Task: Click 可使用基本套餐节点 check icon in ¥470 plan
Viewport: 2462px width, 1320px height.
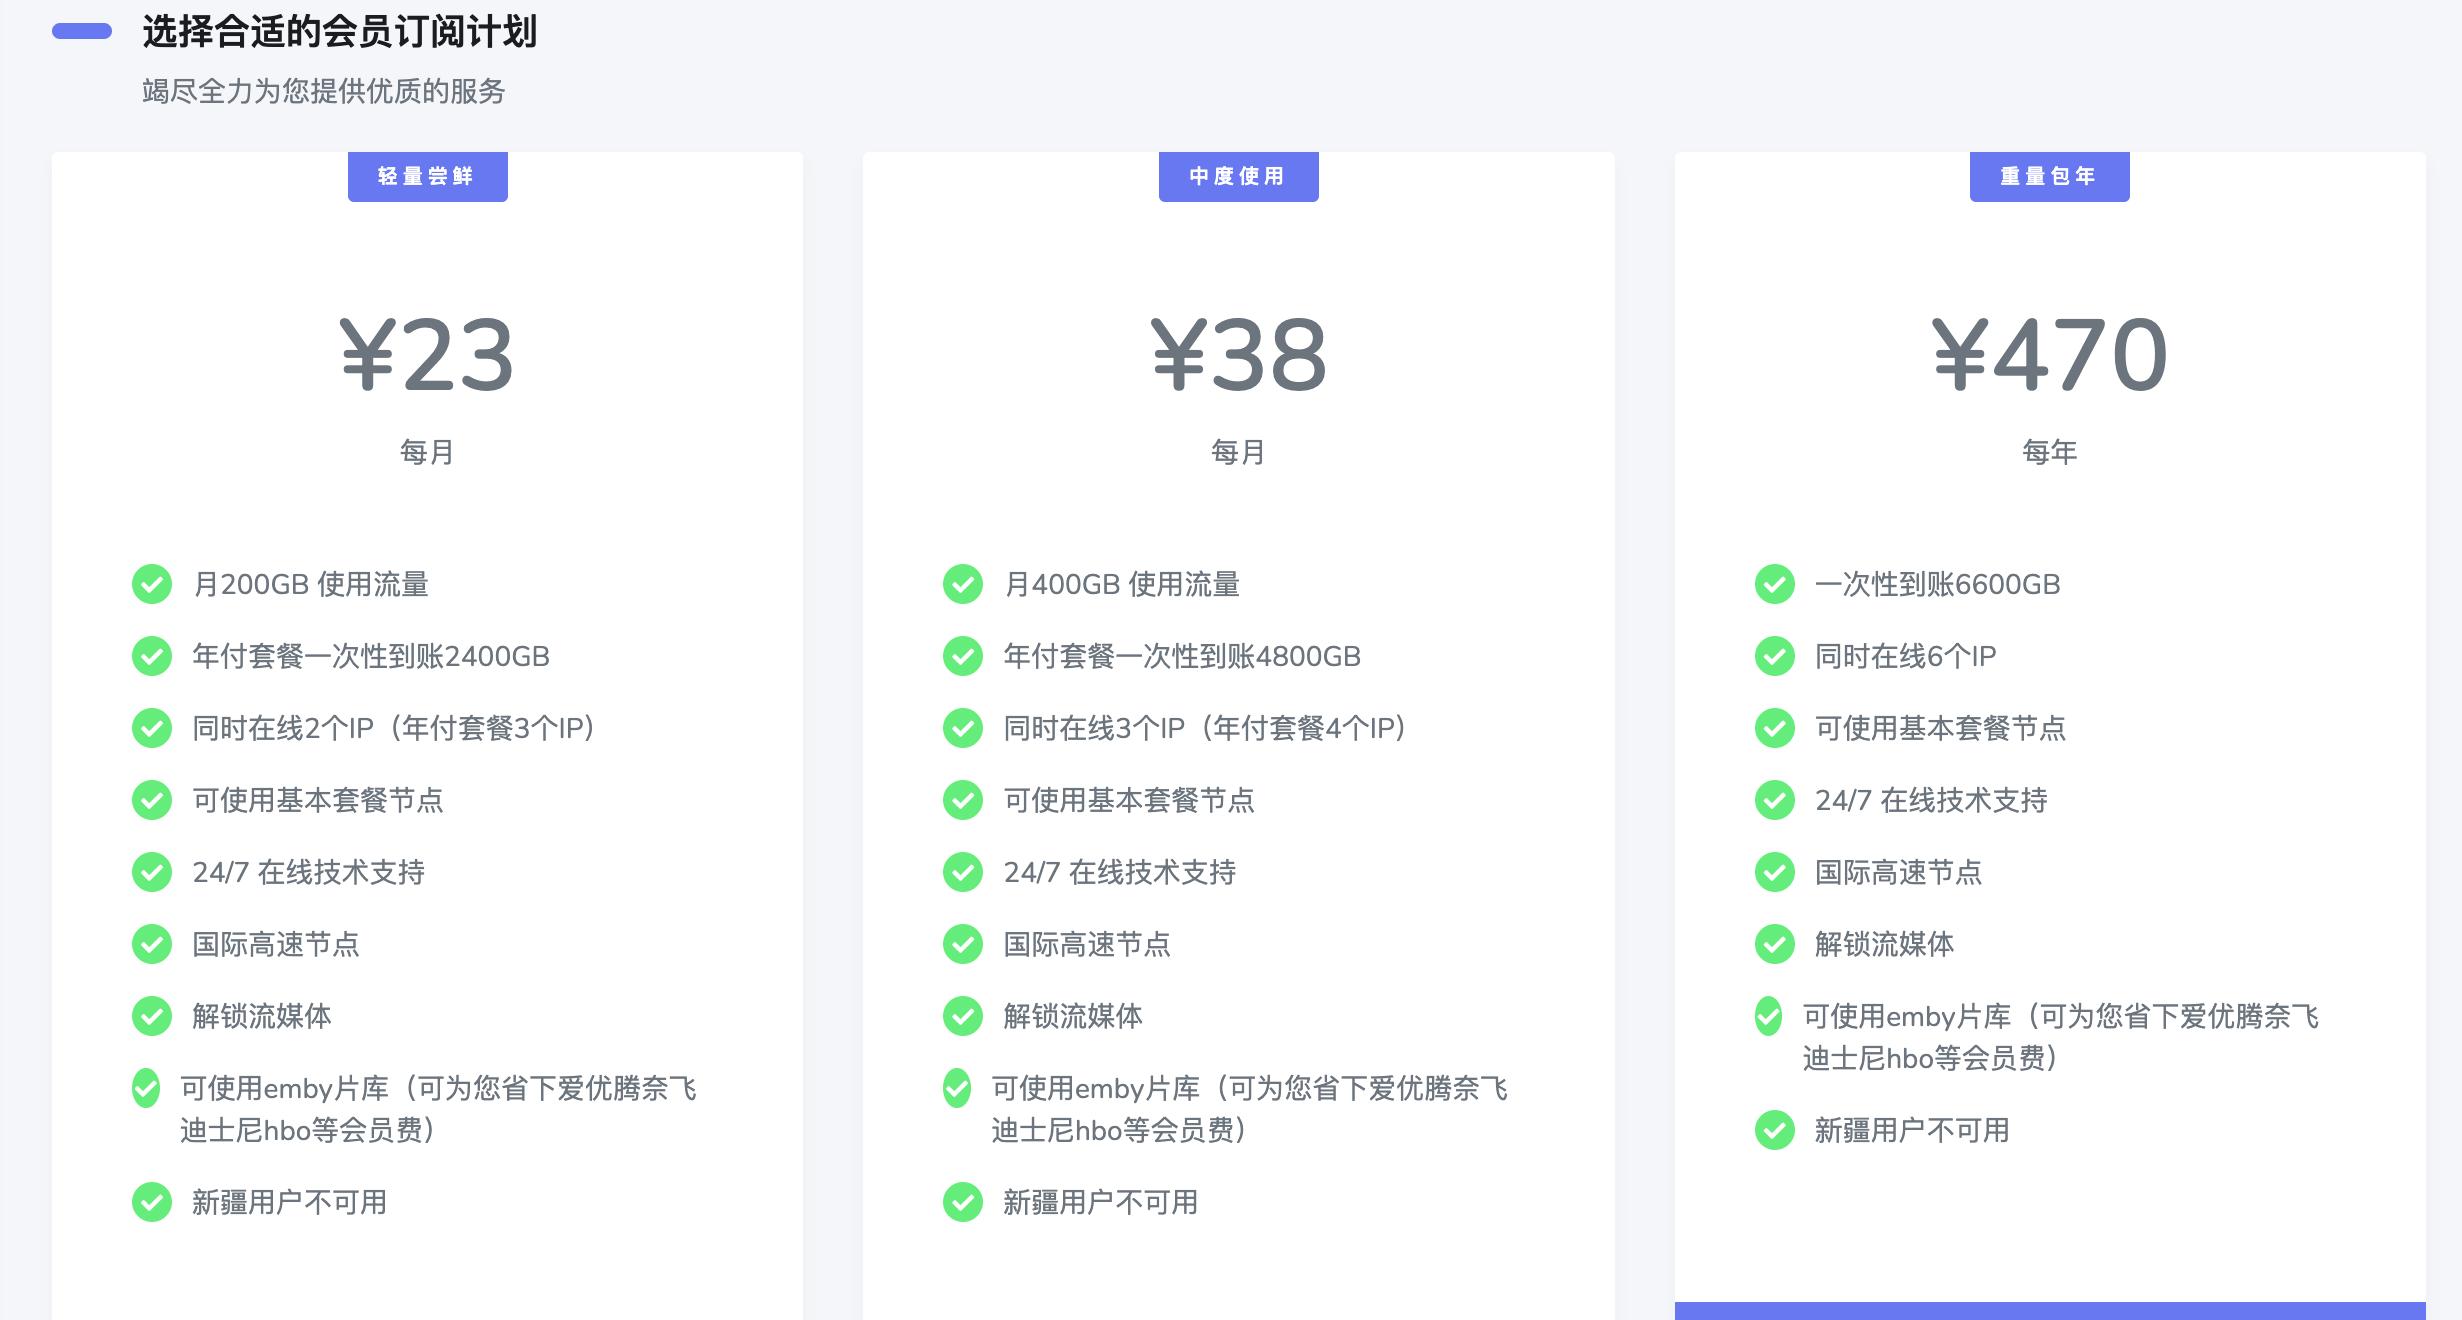Action: 1775,728
